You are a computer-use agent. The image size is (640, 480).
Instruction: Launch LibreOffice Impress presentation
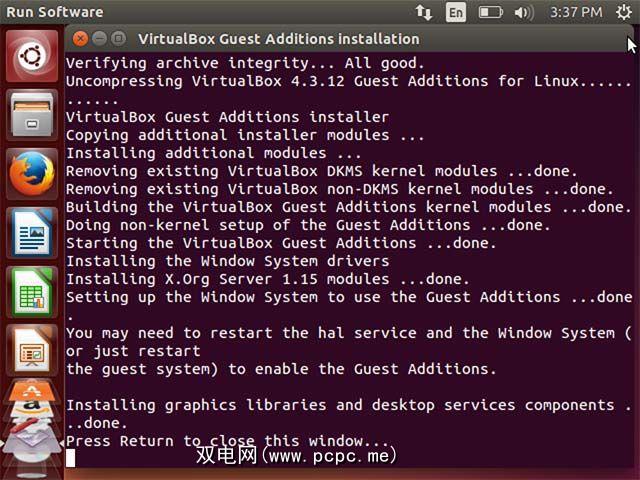coord(32,350)
